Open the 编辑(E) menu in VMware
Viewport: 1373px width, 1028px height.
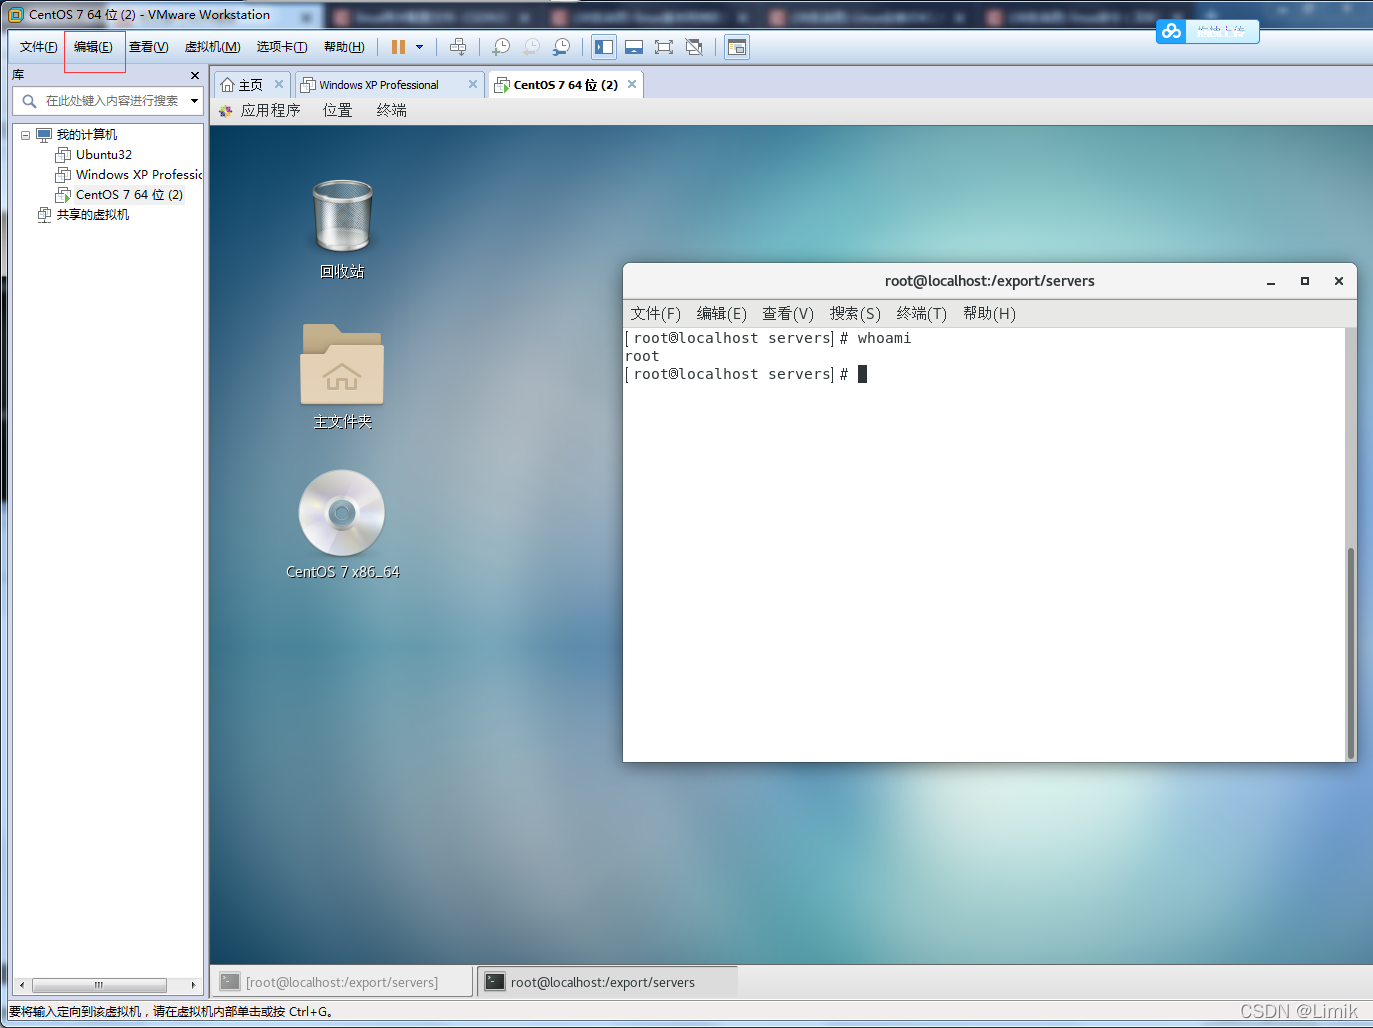point(93,47)
